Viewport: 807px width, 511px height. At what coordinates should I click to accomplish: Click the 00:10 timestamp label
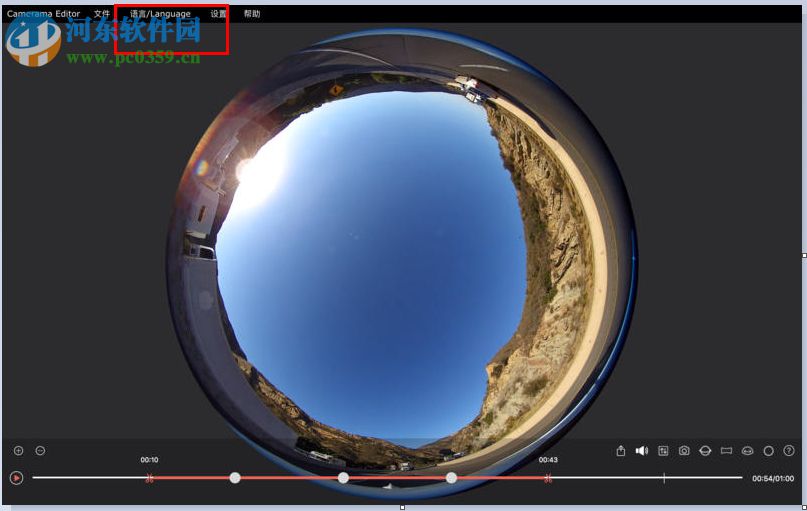(x=149, y=460)
